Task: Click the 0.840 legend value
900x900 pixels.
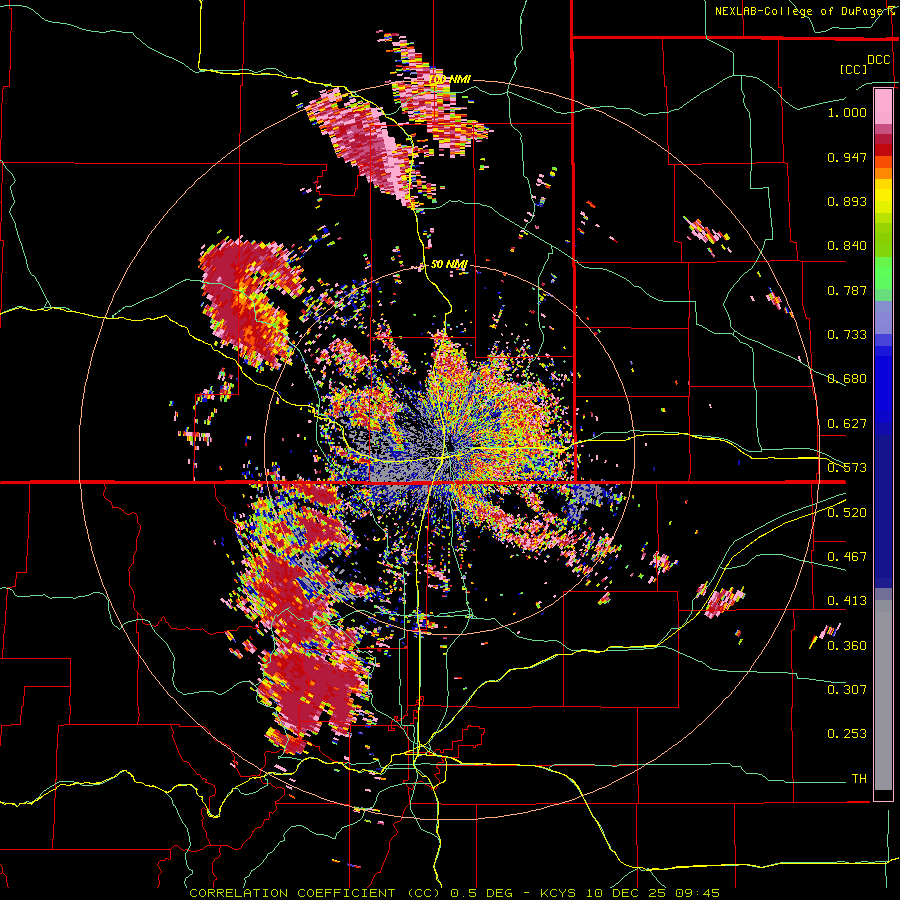Action: 847,246
